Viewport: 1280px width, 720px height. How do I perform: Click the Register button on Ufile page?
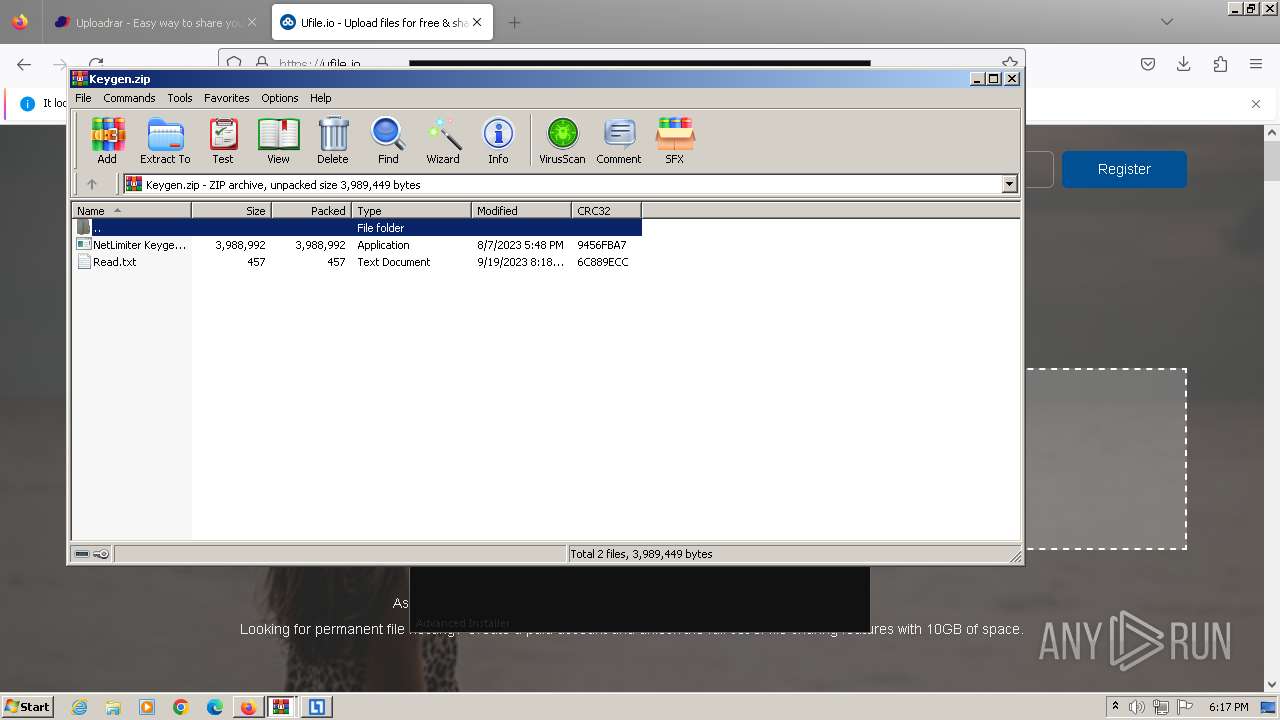pos(1124,169)
